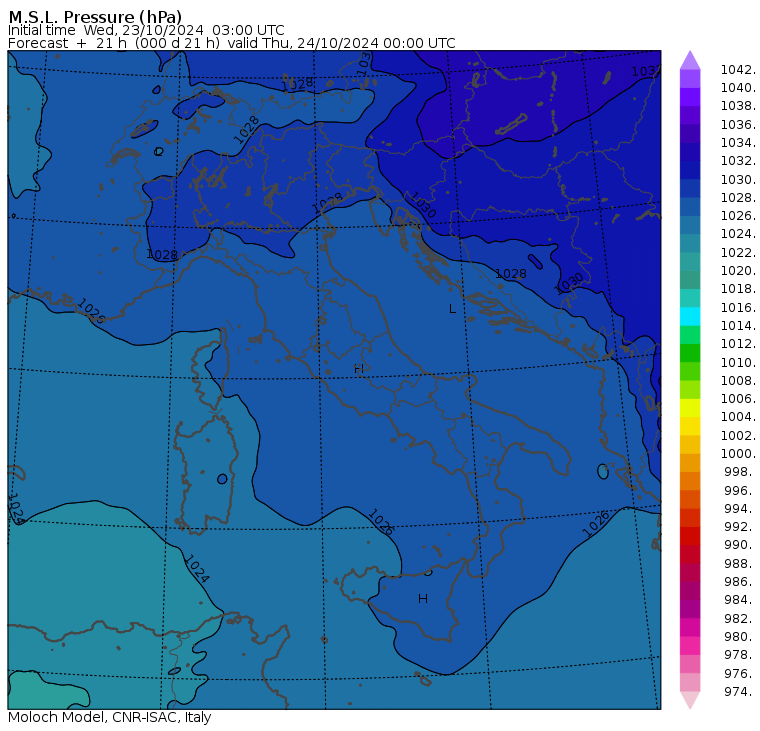Select the Initial time Wed, 23/10/2024 line
This screenshot has width=760, height=731.
[146, 30]
